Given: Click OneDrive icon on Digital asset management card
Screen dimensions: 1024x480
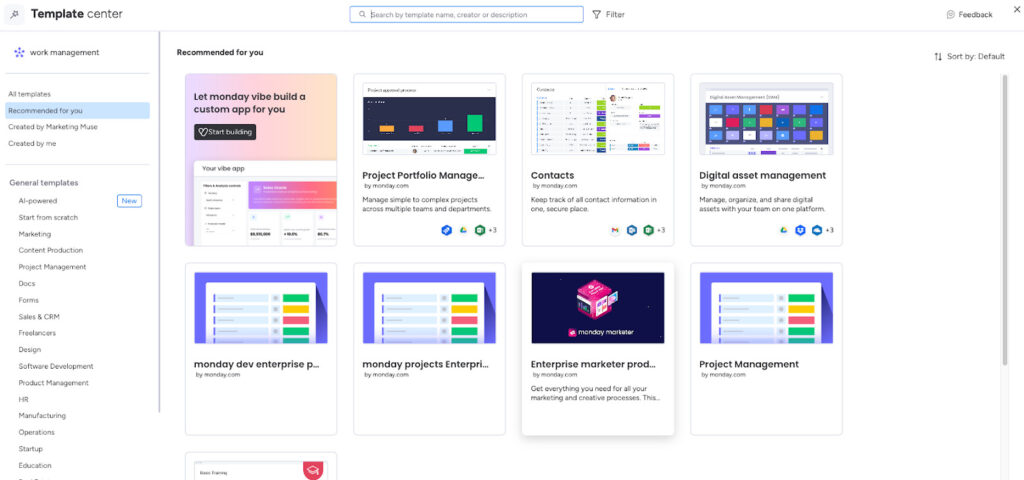Looking at the screenshot, I should click(x=817, y=230).
